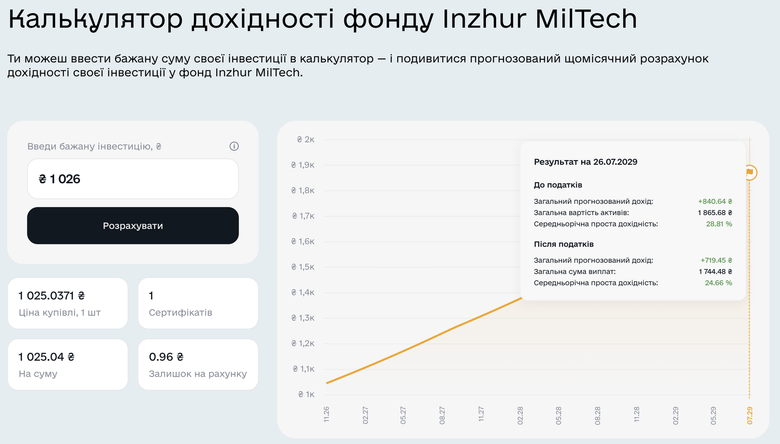Select the 1 025.04 ₴ value
Screen dimensions: 780x444
46,357
